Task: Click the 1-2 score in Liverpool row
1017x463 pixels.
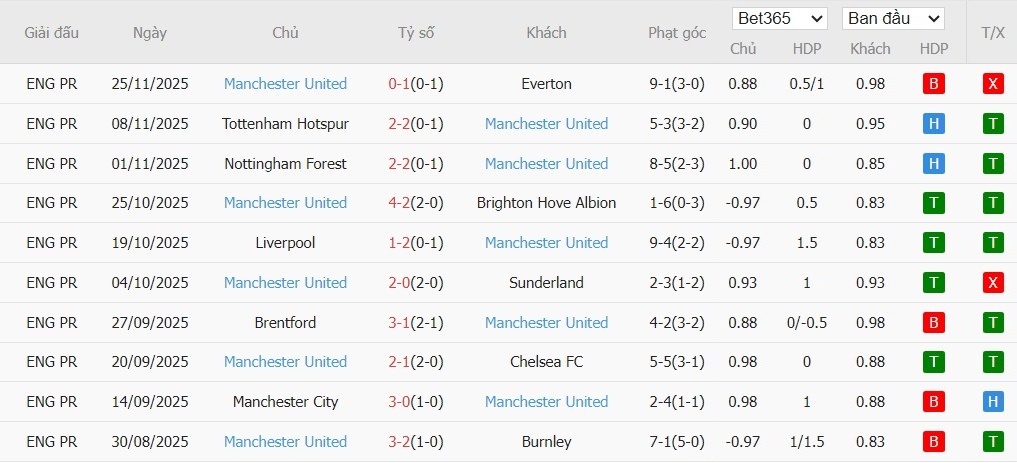Action: click(400, 243)
